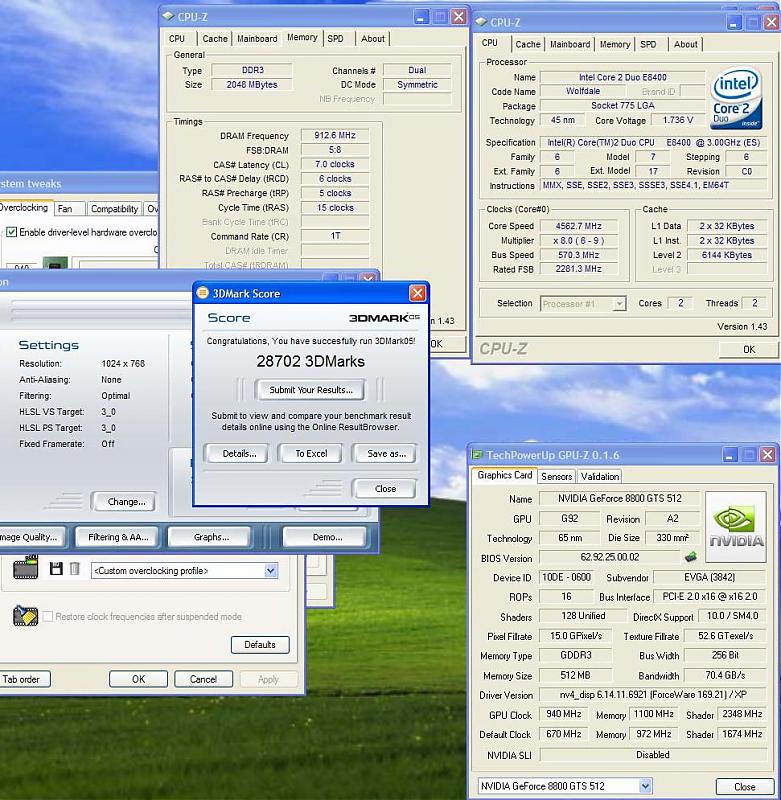Click the Bus Speed 570.3 MHz value
The width and height of the screenshot is (781, 800).
tap(578, 255)
